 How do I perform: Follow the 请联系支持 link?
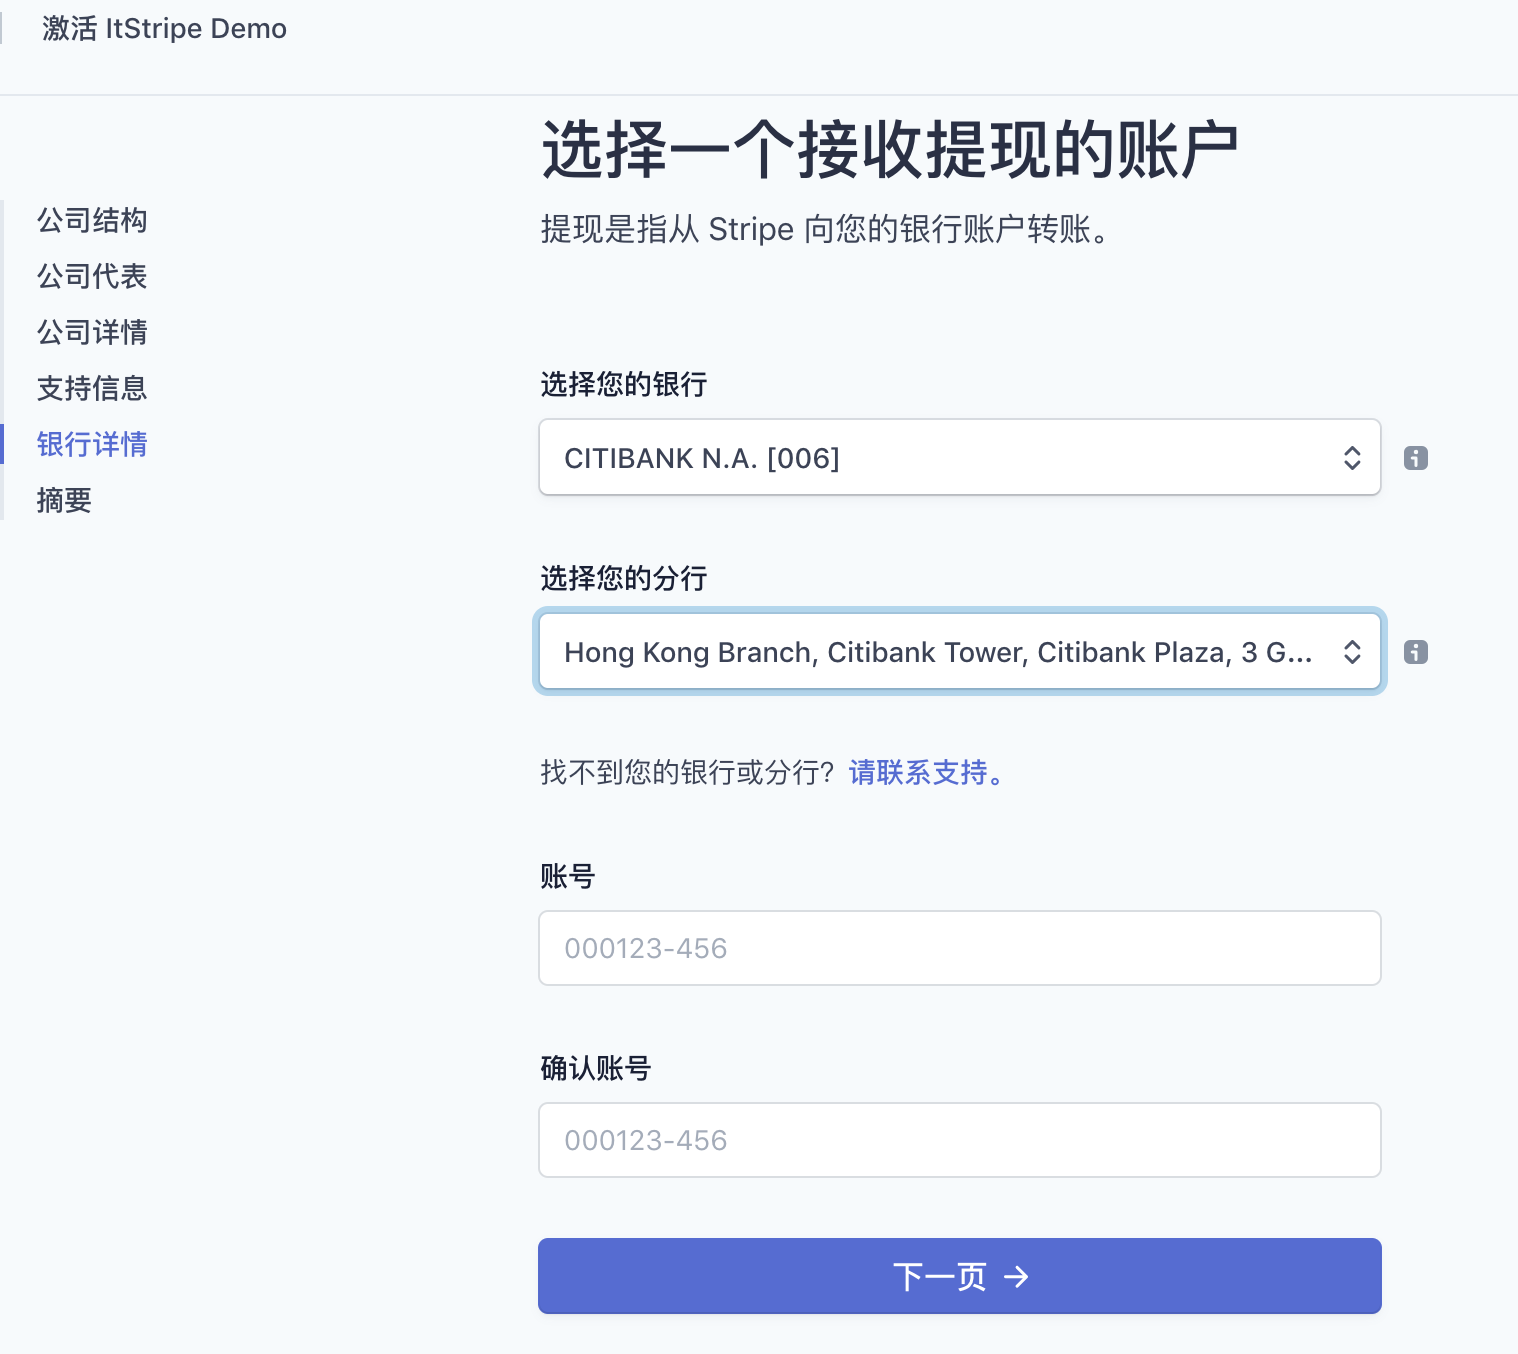click(x=926, y=772)
